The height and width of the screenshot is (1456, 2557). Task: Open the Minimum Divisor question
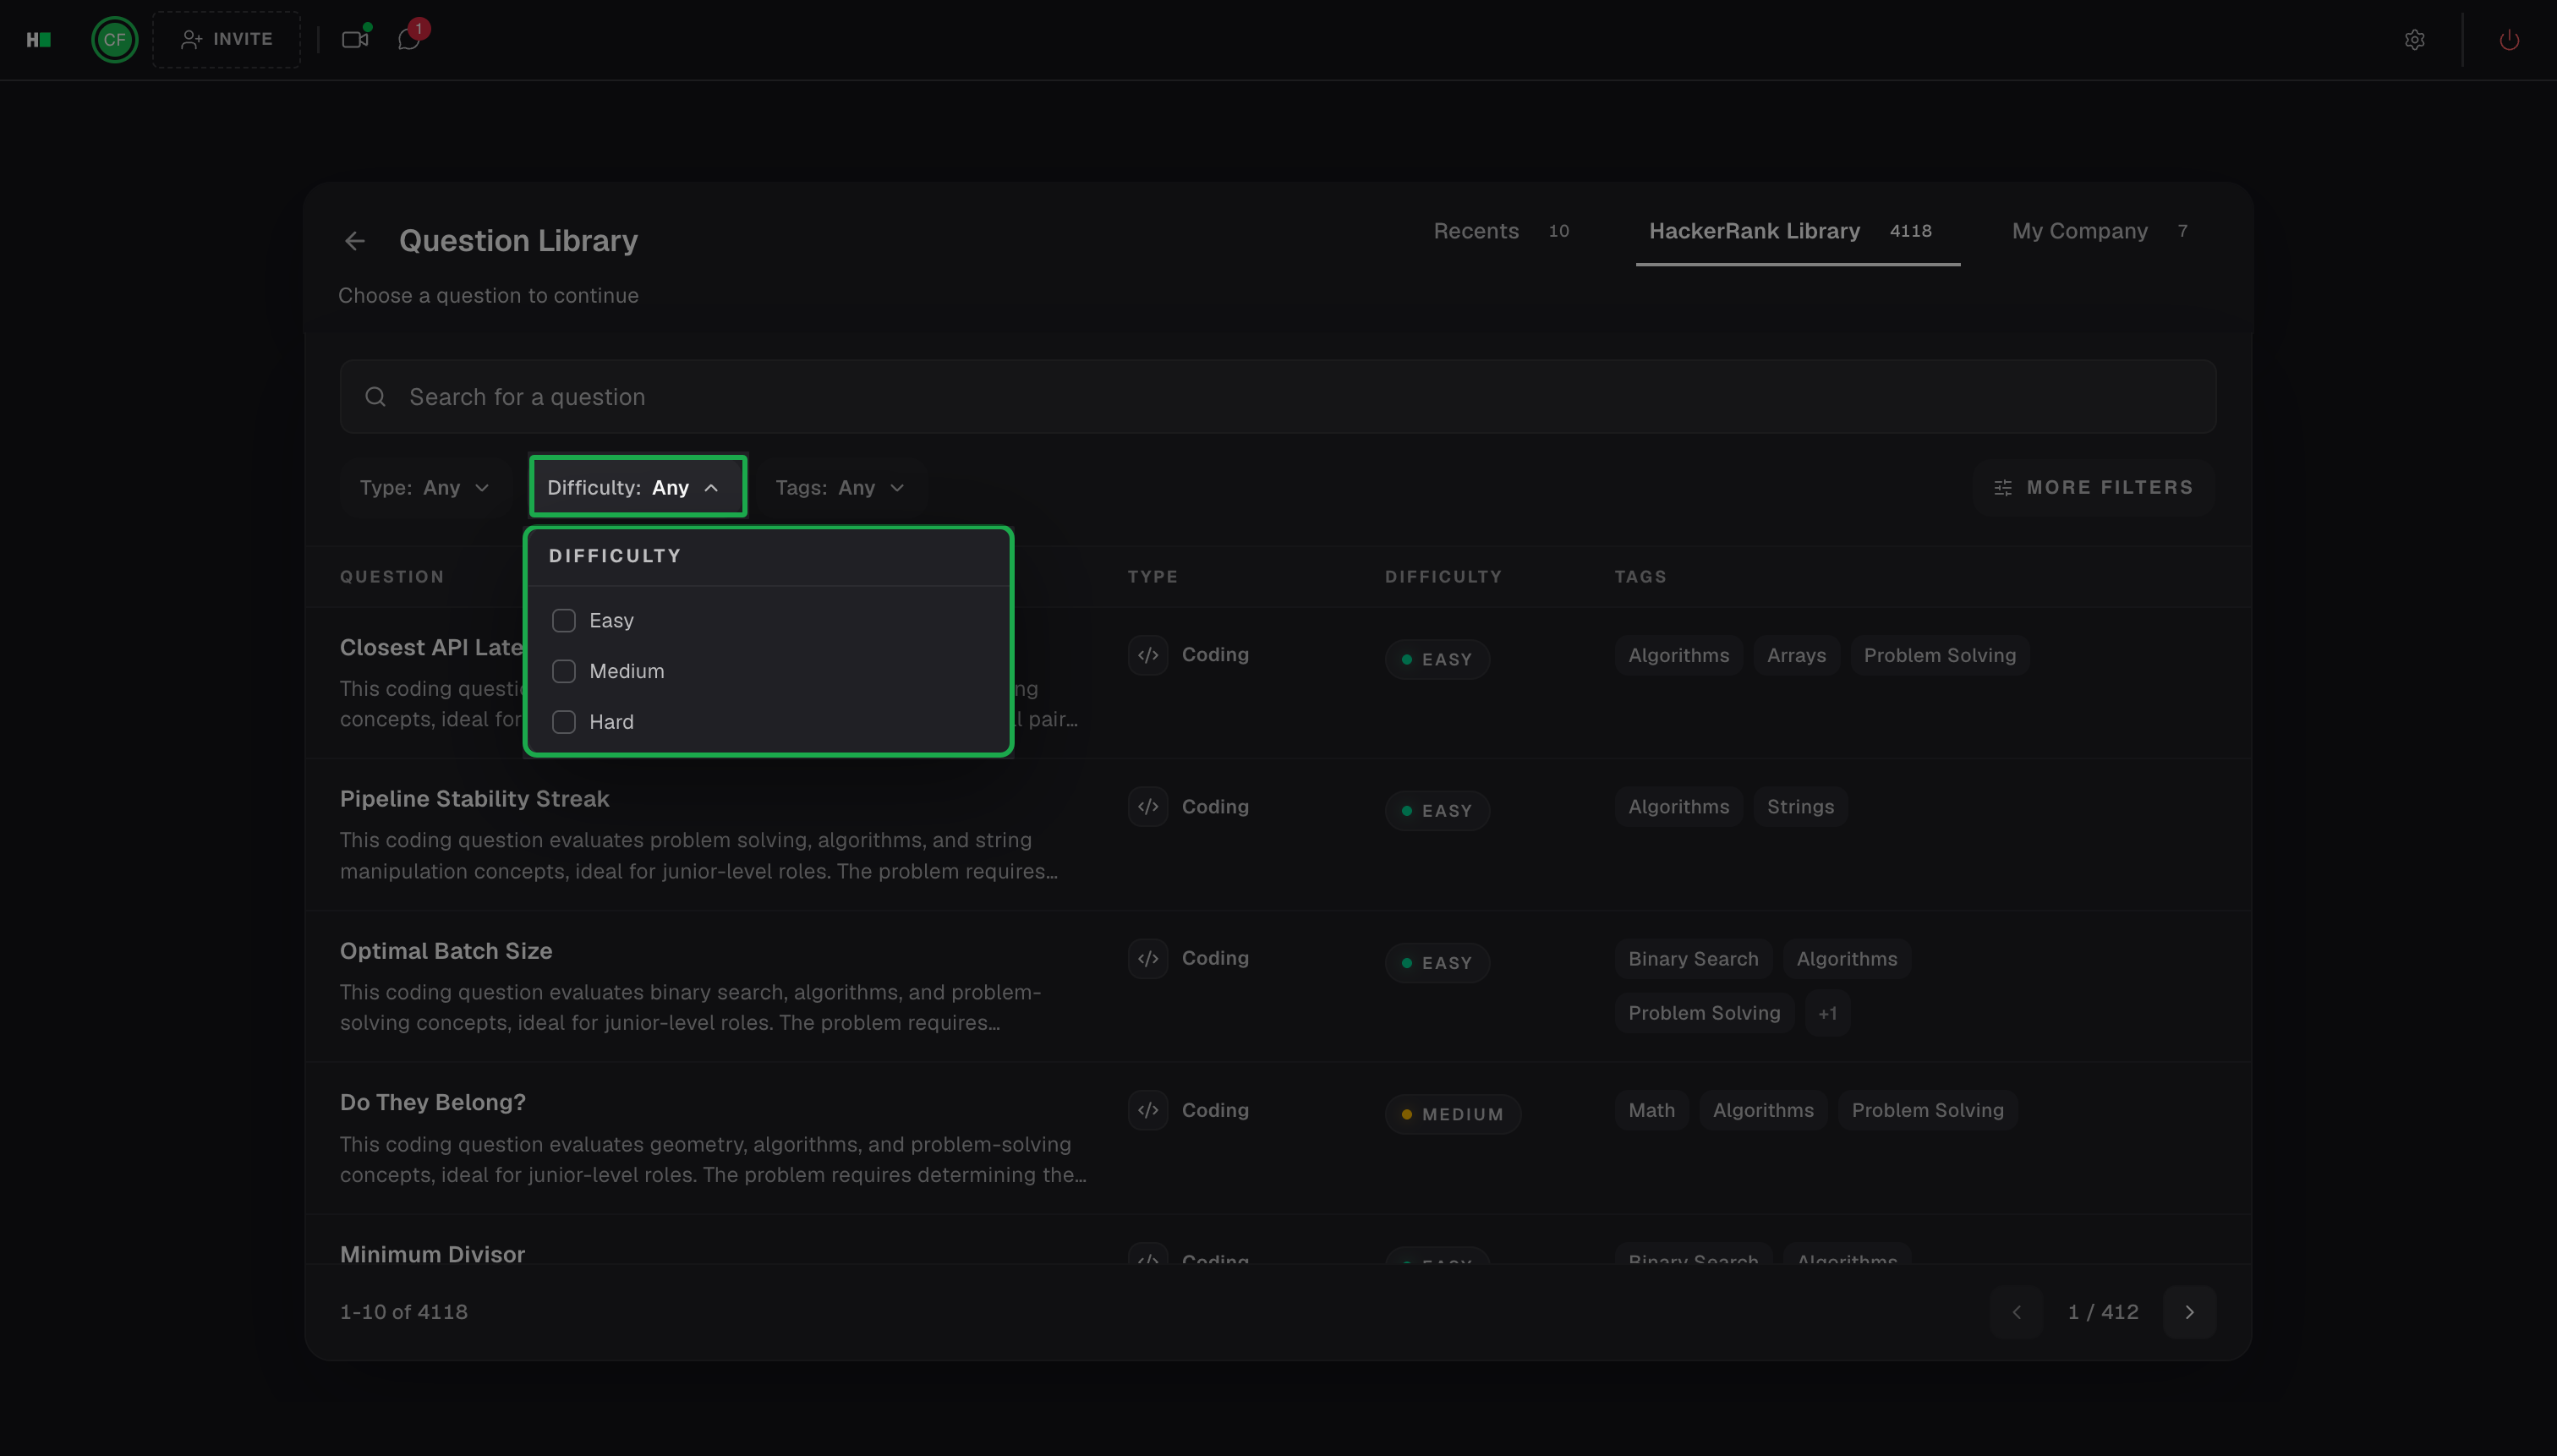432,1254
